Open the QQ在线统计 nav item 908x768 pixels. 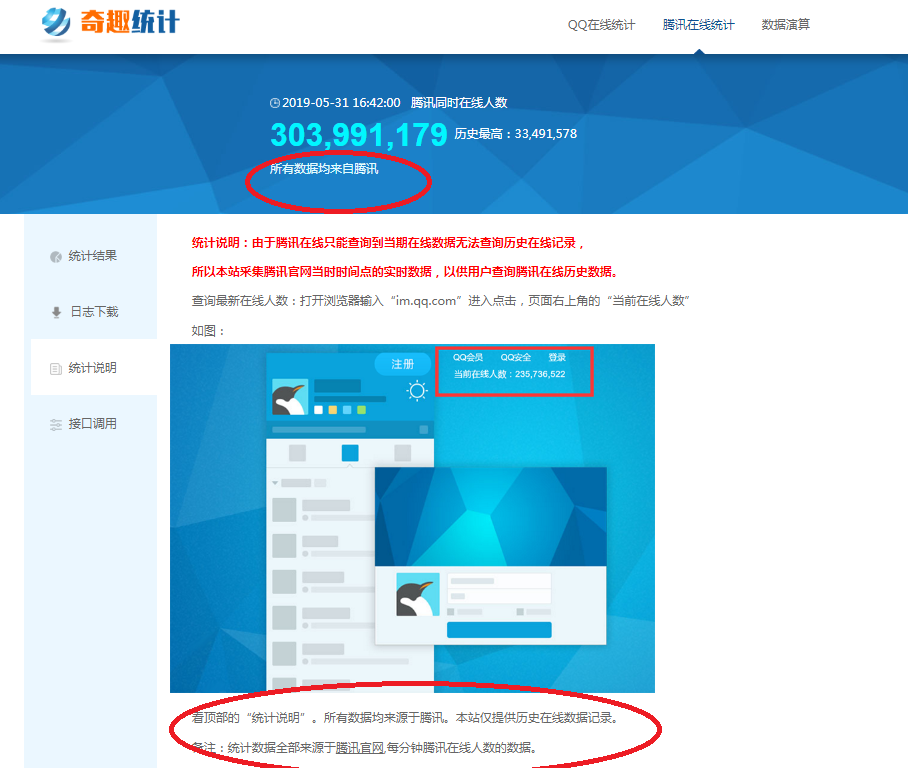[601, 25]
